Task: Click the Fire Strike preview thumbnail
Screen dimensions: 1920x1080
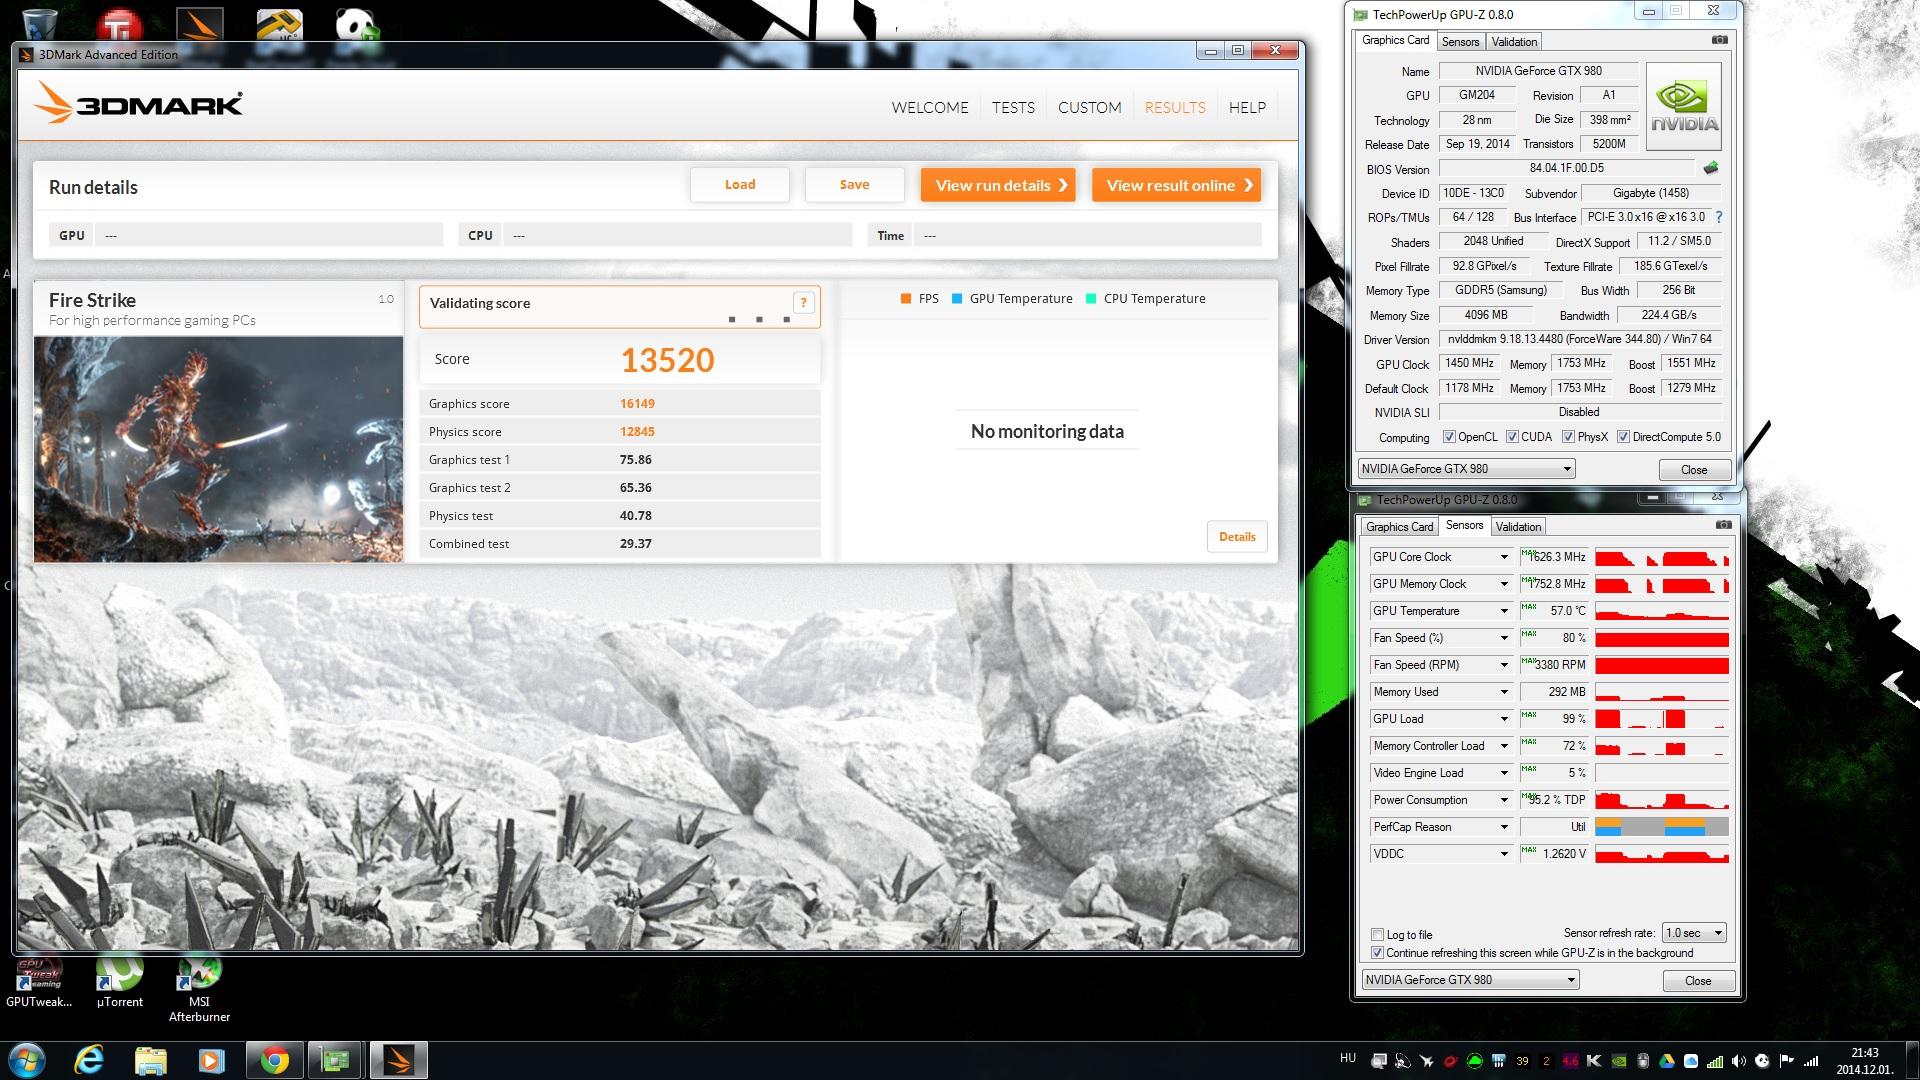Action: point(218,449)
